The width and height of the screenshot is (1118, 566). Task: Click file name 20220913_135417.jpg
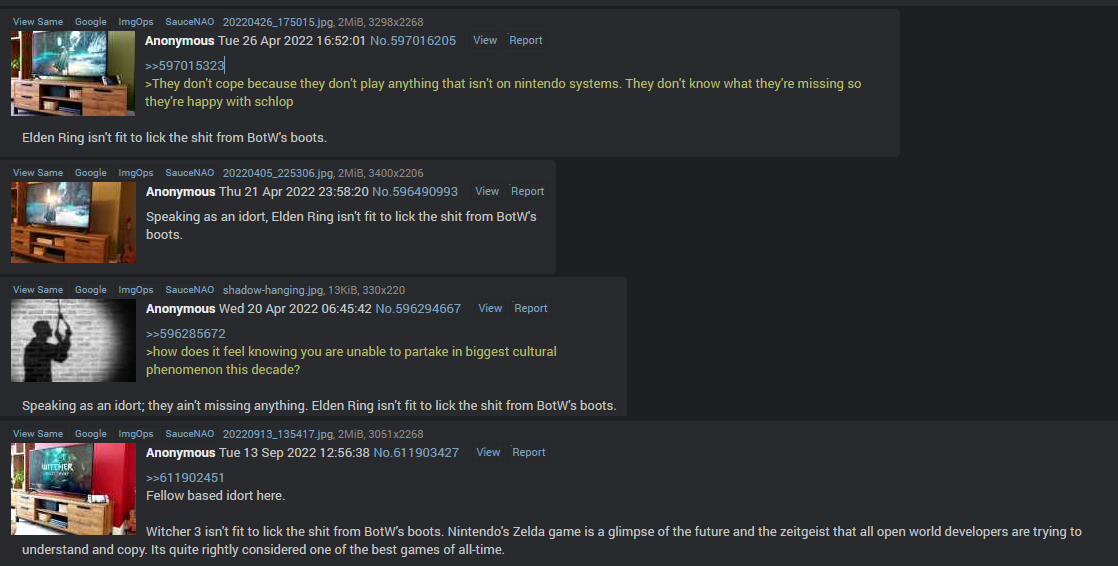(277, 434)
